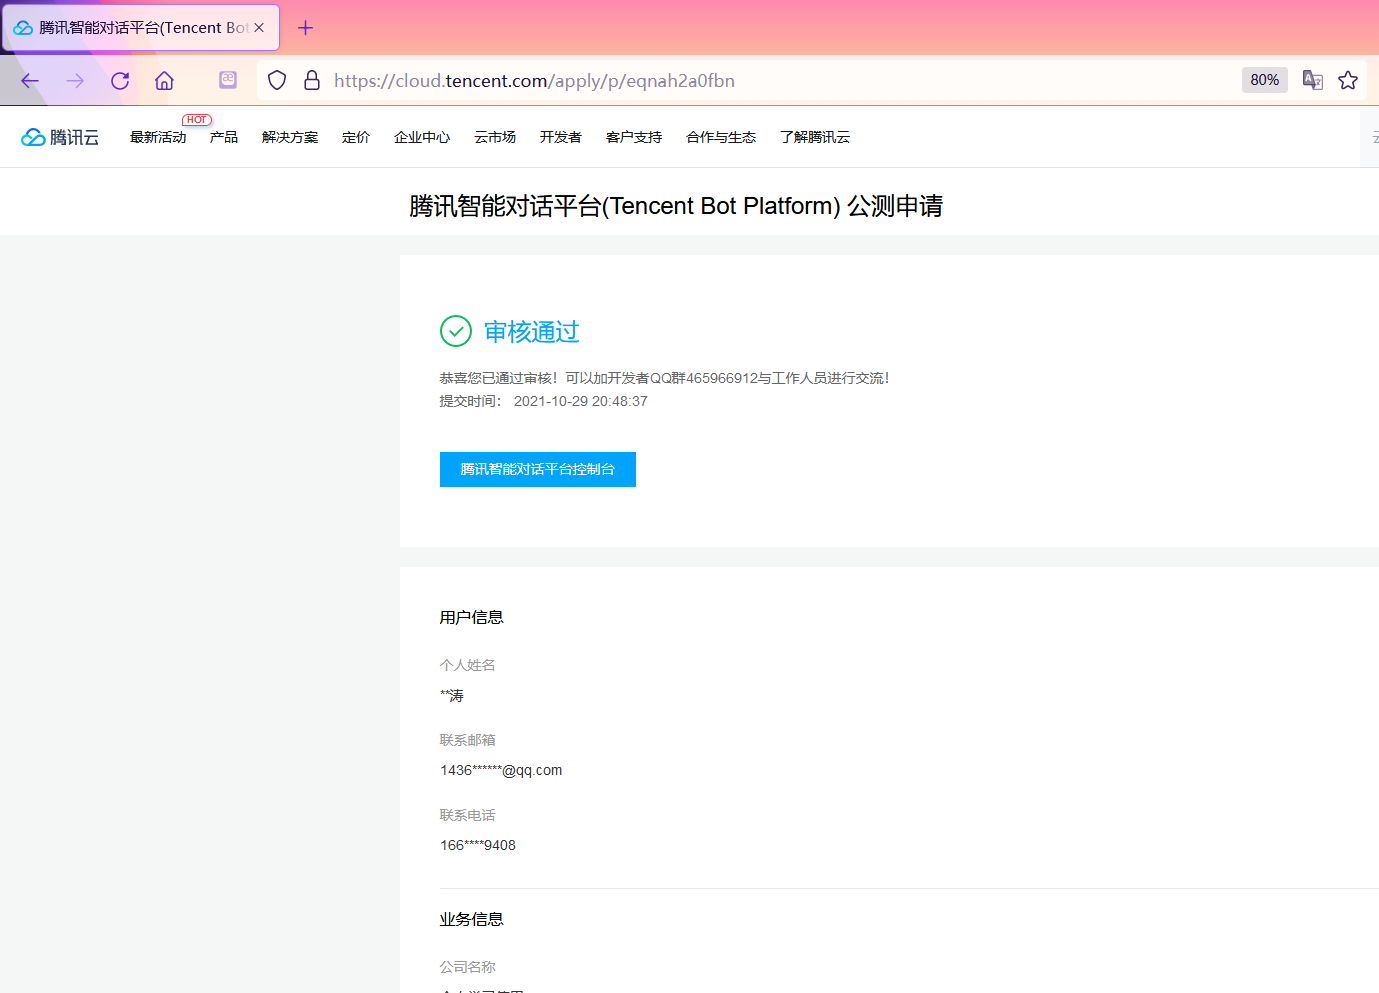1379x993 pixels.
Task: Click the 腾讯智能对话平台控制台 button
Action: click(x=538, y=469)
